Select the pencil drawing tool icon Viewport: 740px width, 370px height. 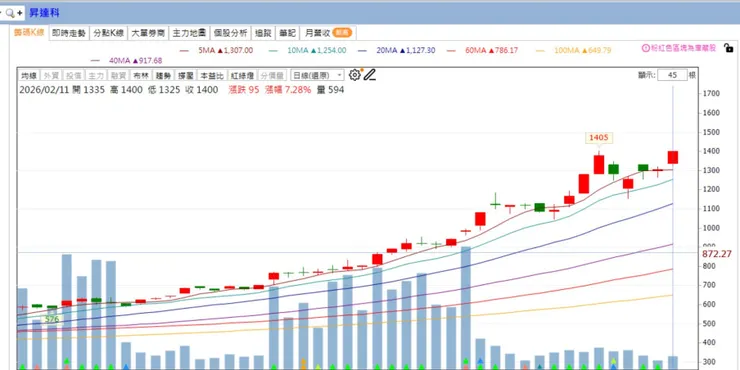(370, 75)
